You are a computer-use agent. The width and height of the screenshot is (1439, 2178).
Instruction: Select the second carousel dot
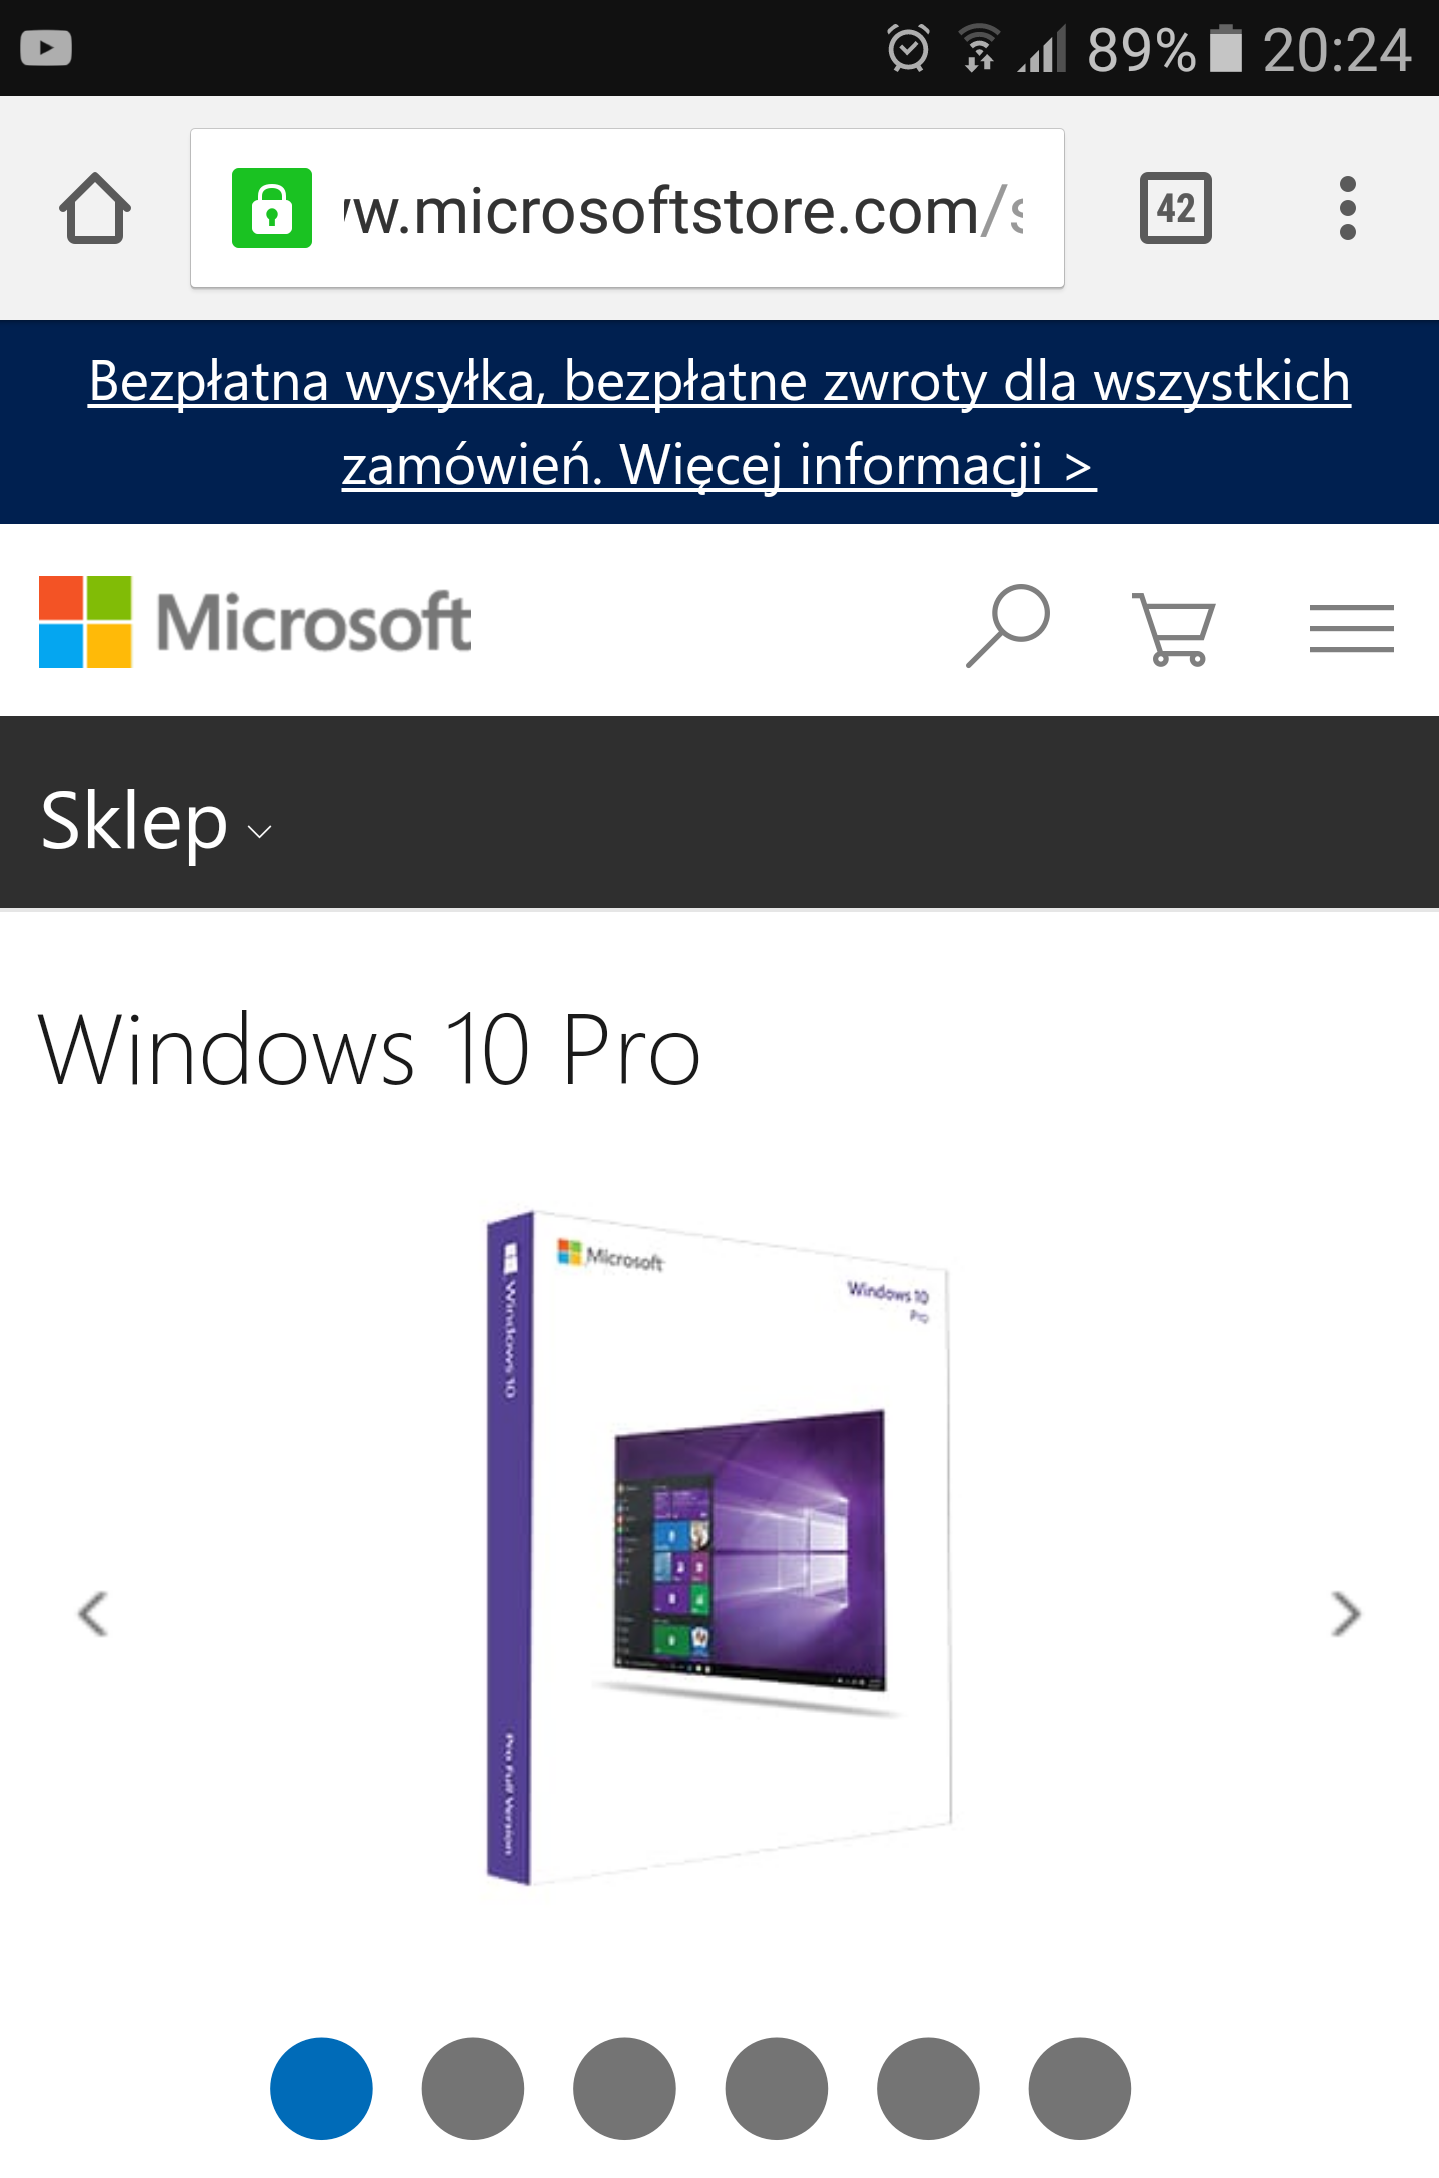[473, 2088]
